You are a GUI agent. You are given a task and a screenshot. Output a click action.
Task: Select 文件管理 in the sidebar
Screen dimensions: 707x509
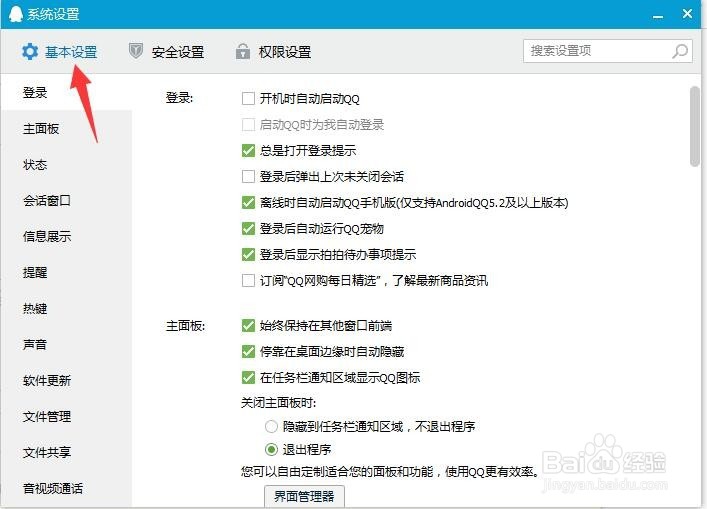[67, 416]
